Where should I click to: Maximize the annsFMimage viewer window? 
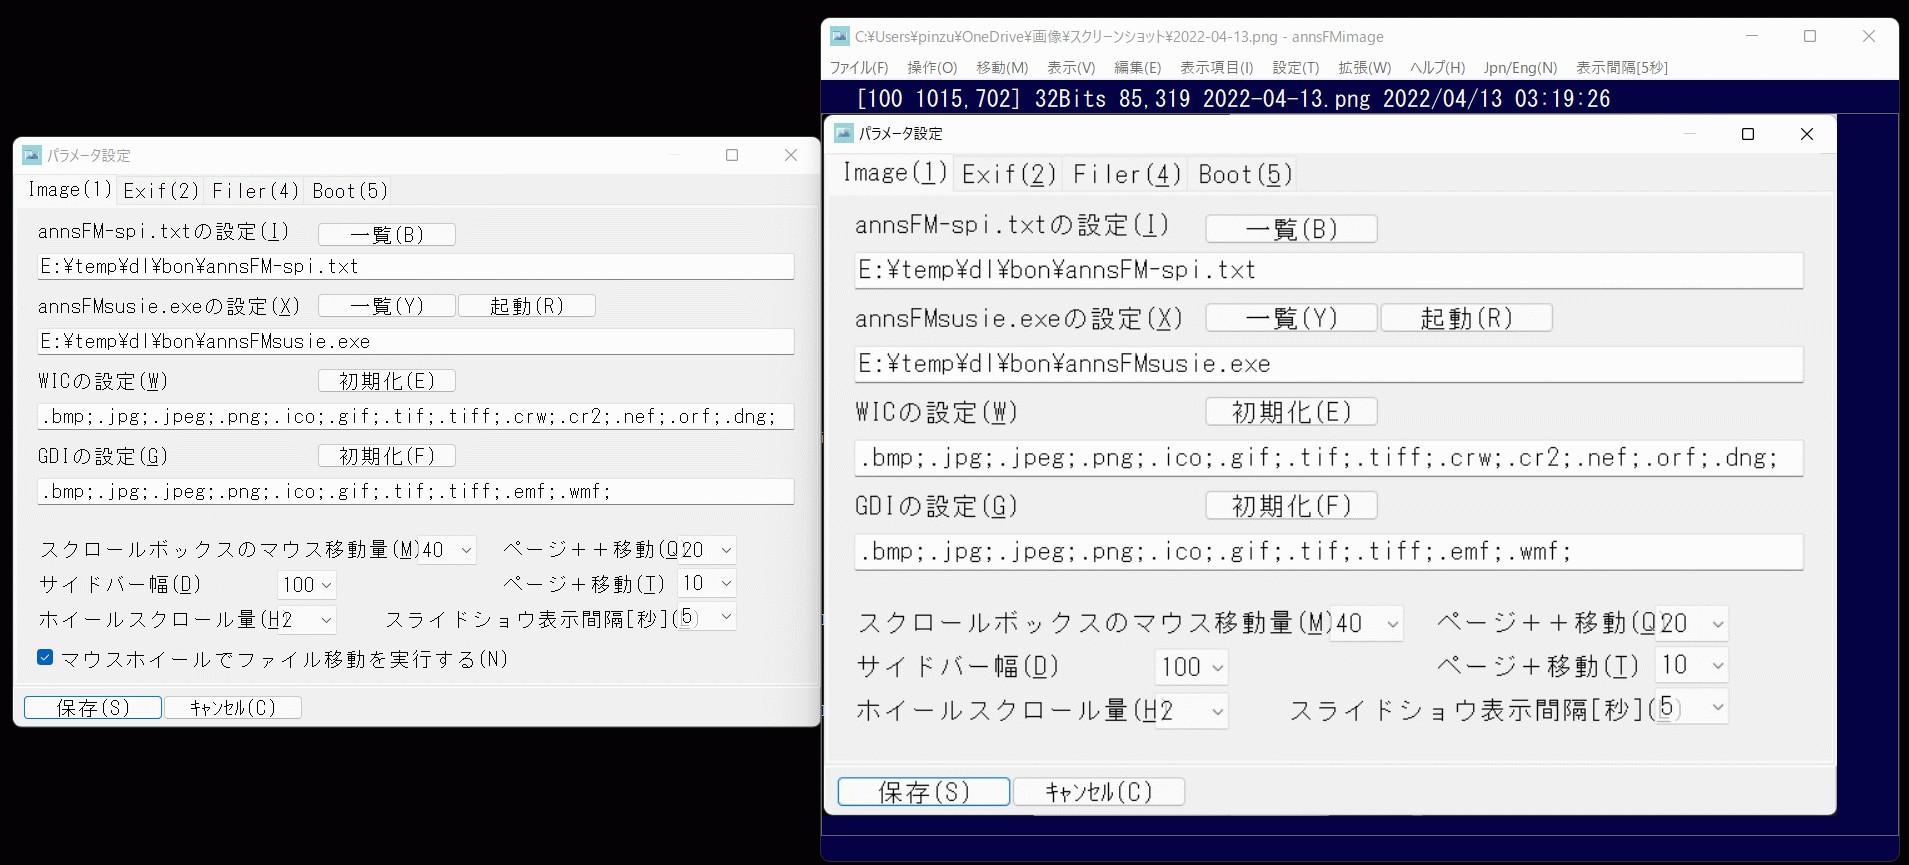(1809, 37)
